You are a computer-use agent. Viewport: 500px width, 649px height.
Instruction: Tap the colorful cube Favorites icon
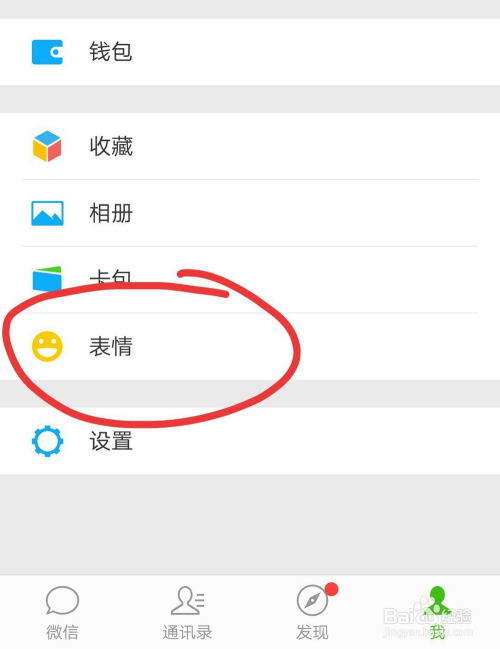click(x=47, y=146)
